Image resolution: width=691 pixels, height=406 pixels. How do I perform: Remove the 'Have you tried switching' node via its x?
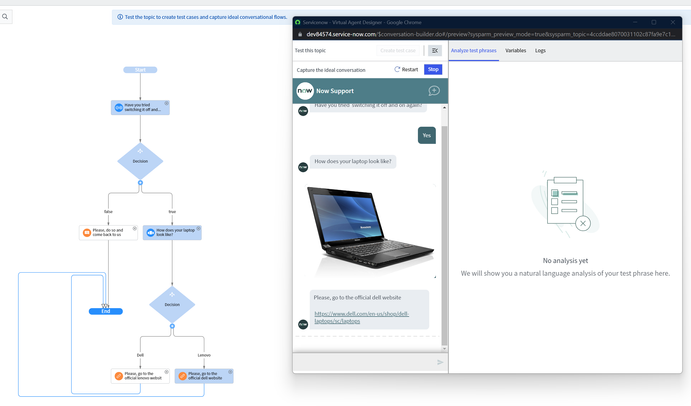pyautogui.click(x=167, y=103)
